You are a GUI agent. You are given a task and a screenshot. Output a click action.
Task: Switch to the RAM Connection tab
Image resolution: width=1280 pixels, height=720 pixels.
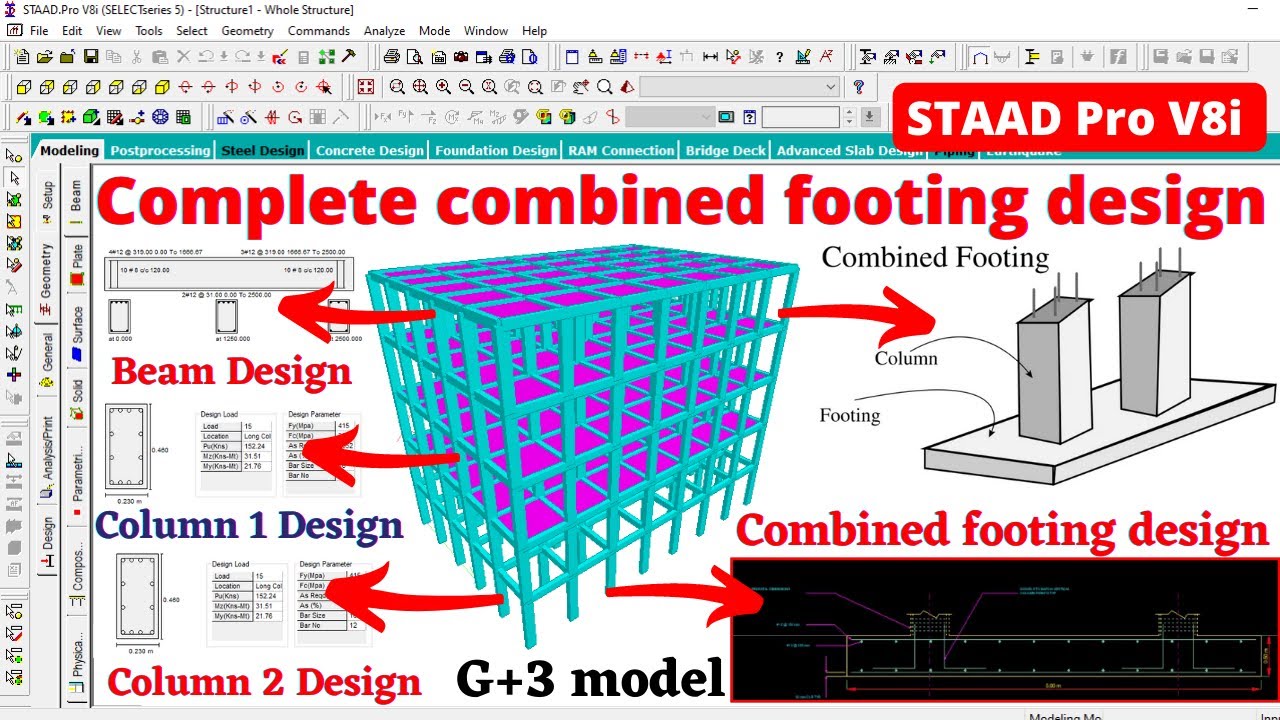pyautogui.click(x=621, y=151)
